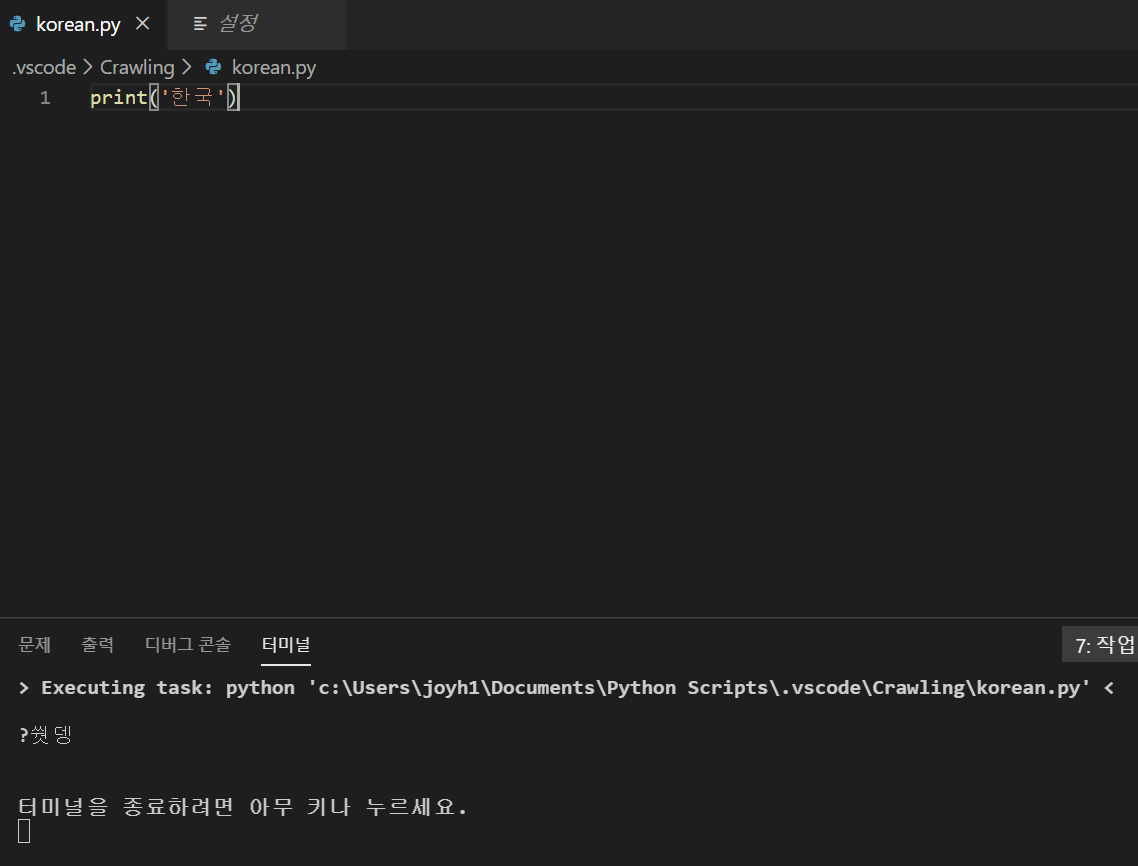Image resolution: width=1138 pixels, height=866 pixels.
Task: Open the 디버그 콘솔 panel
Action: tap(187, 644)
